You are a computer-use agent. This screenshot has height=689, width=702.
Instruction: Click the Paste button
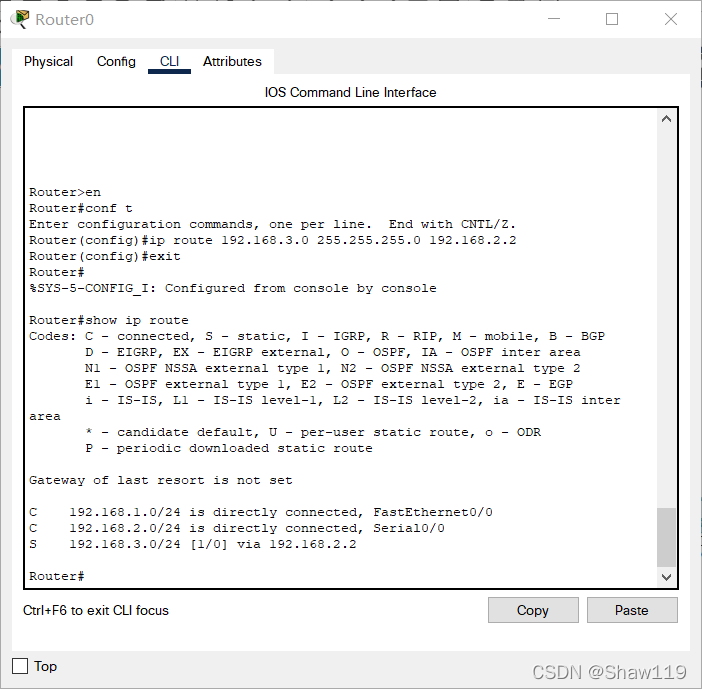pos(632,610)
